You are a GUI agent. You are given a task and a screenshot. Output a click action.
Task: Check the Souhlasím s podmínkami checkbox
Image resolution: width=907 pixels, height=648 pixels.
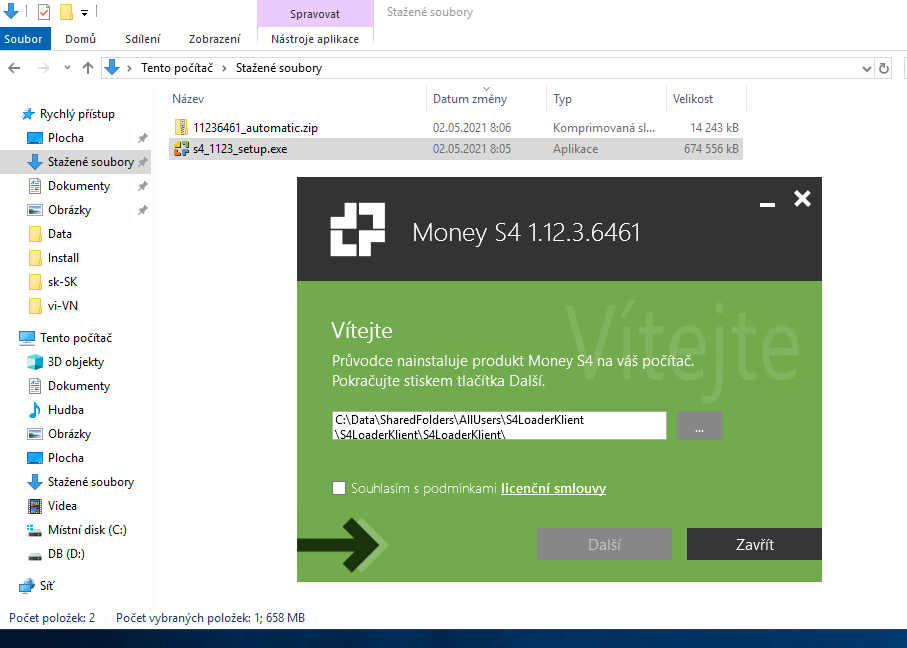[339, 488]
